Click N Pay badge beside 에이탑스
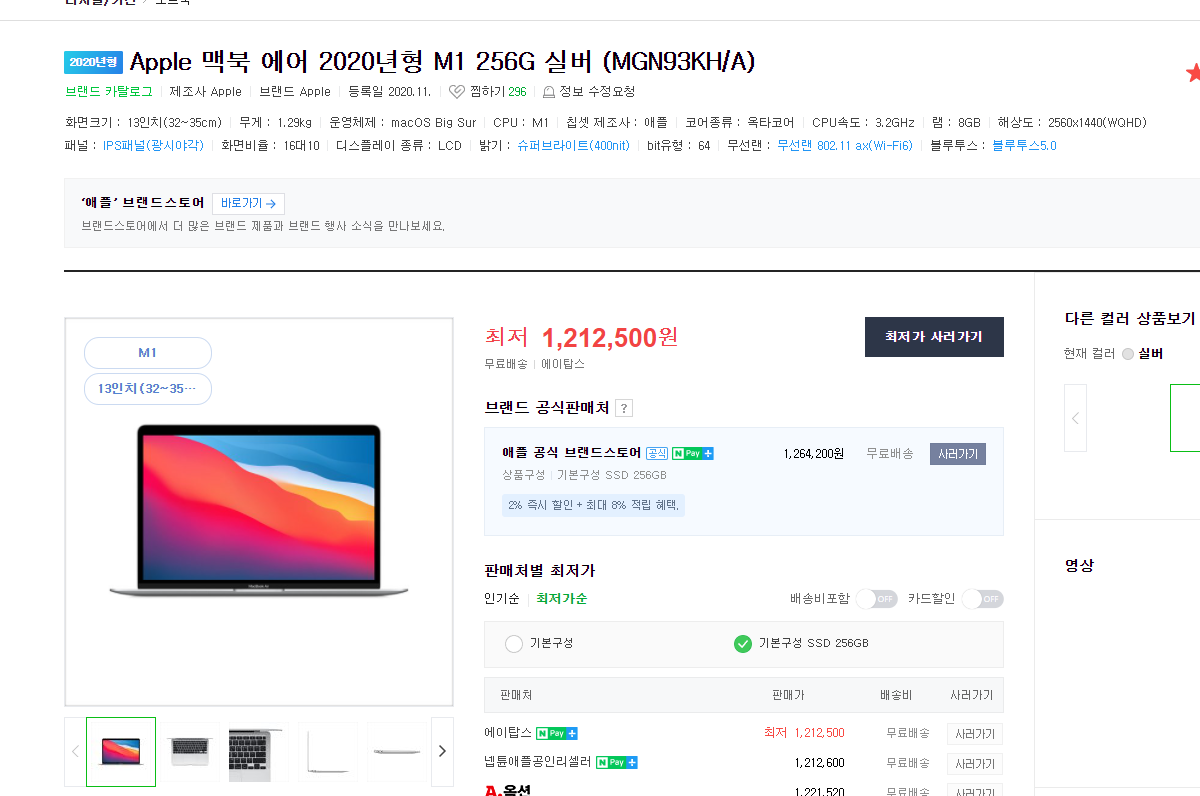Viewport: 1200px width, 796px height. (557, 733)
